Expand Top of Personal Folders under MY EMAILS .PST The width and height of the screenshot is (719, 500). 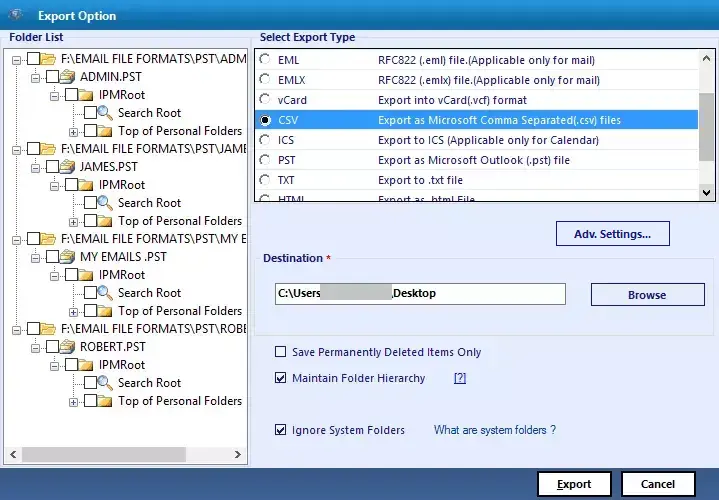pyautogui.click(x=73, y=312)
